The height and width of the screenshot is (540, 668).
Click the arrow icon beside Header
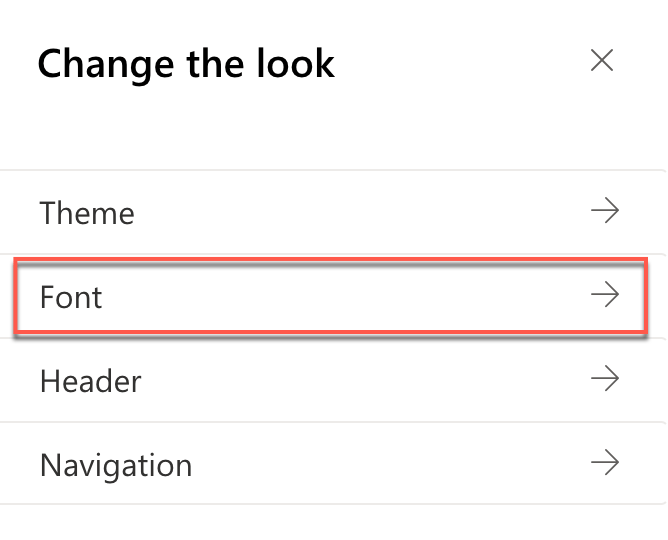(x=604, y=379)
